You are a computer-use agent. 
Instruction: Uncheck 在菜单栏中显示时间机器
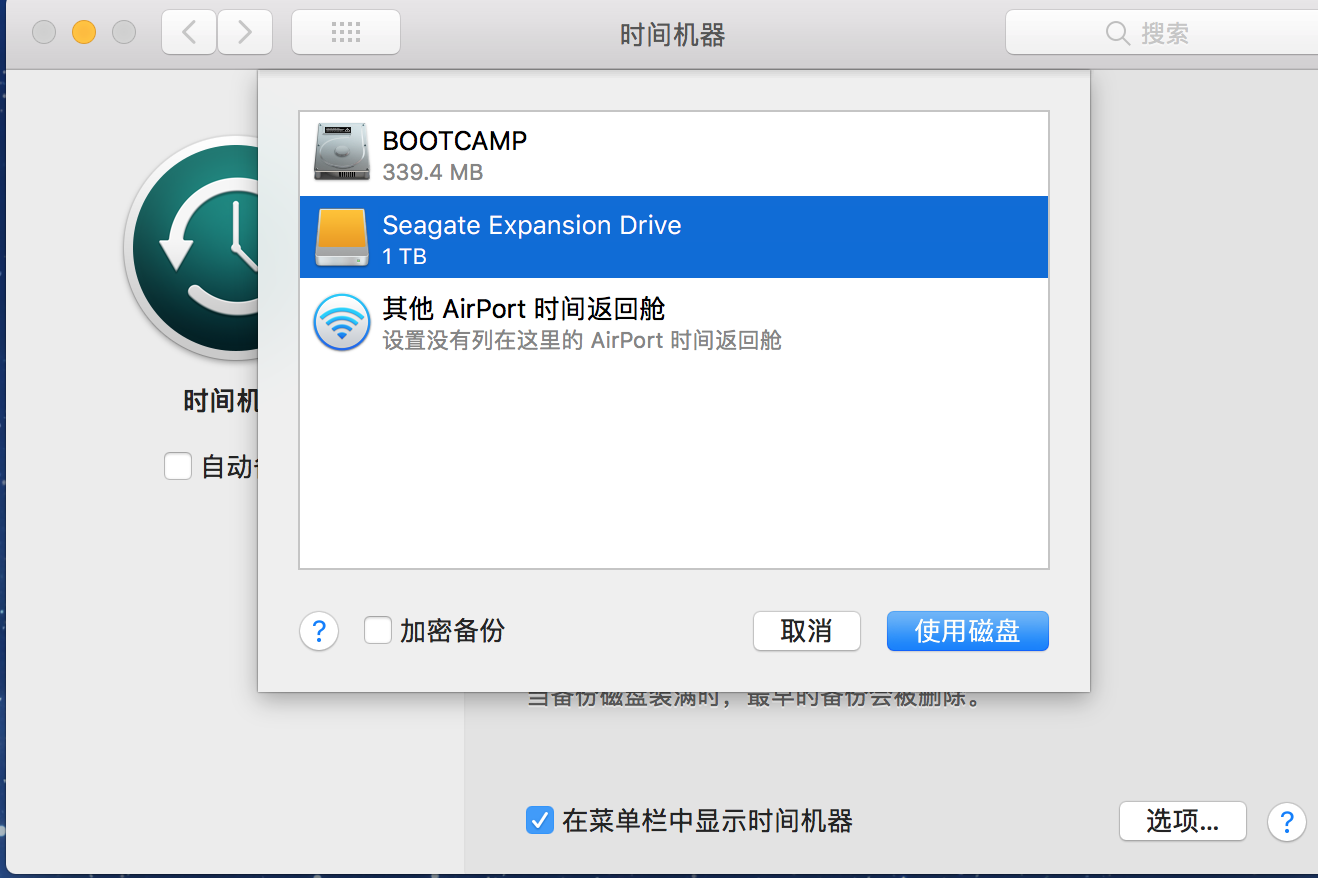pyautogui.click(x=540, y=821)
